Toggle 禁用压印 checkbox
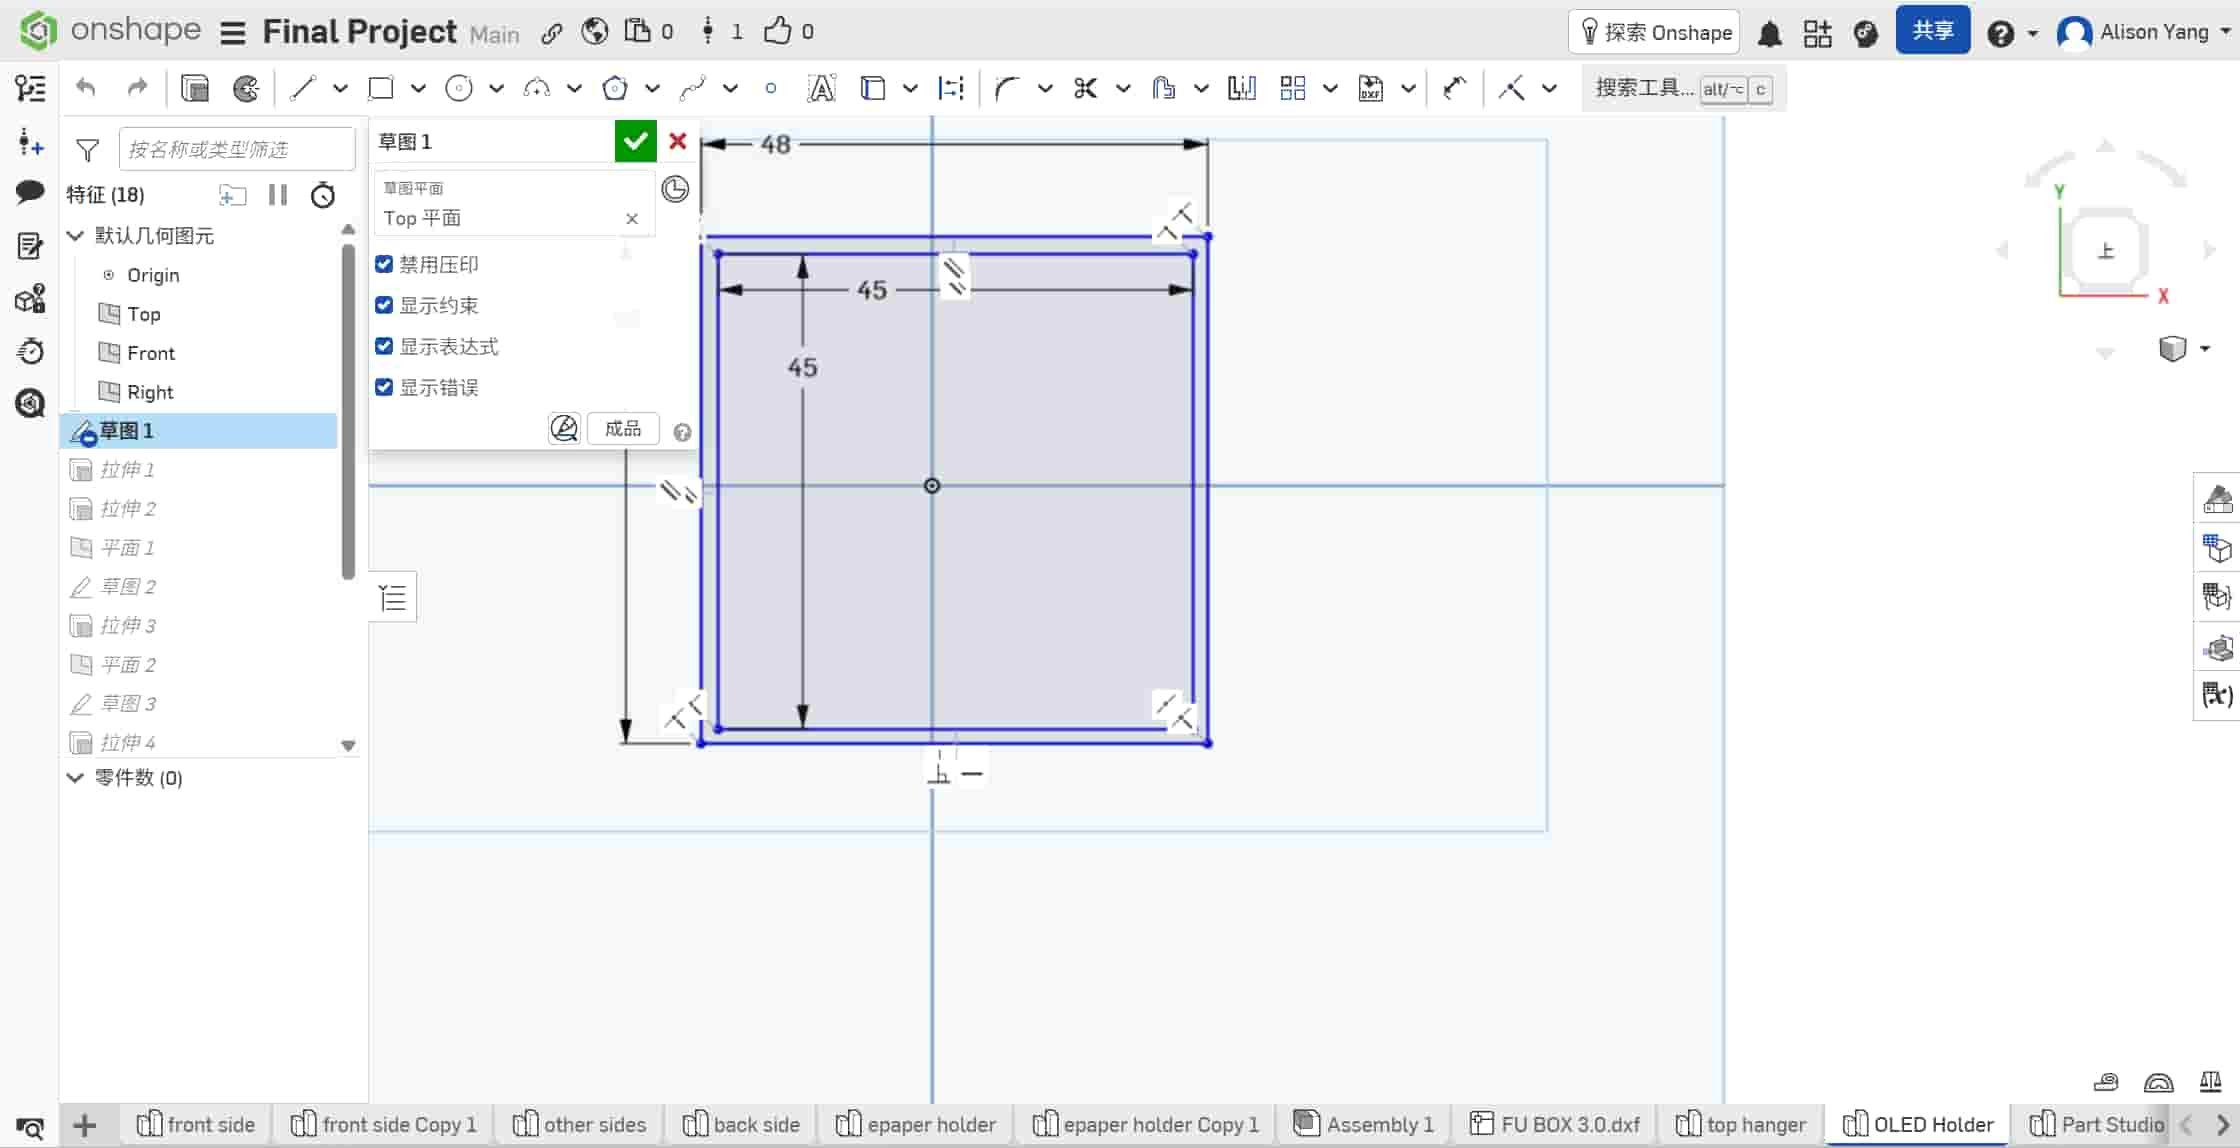This screenshot has width=2240, height=1148. 384,264
